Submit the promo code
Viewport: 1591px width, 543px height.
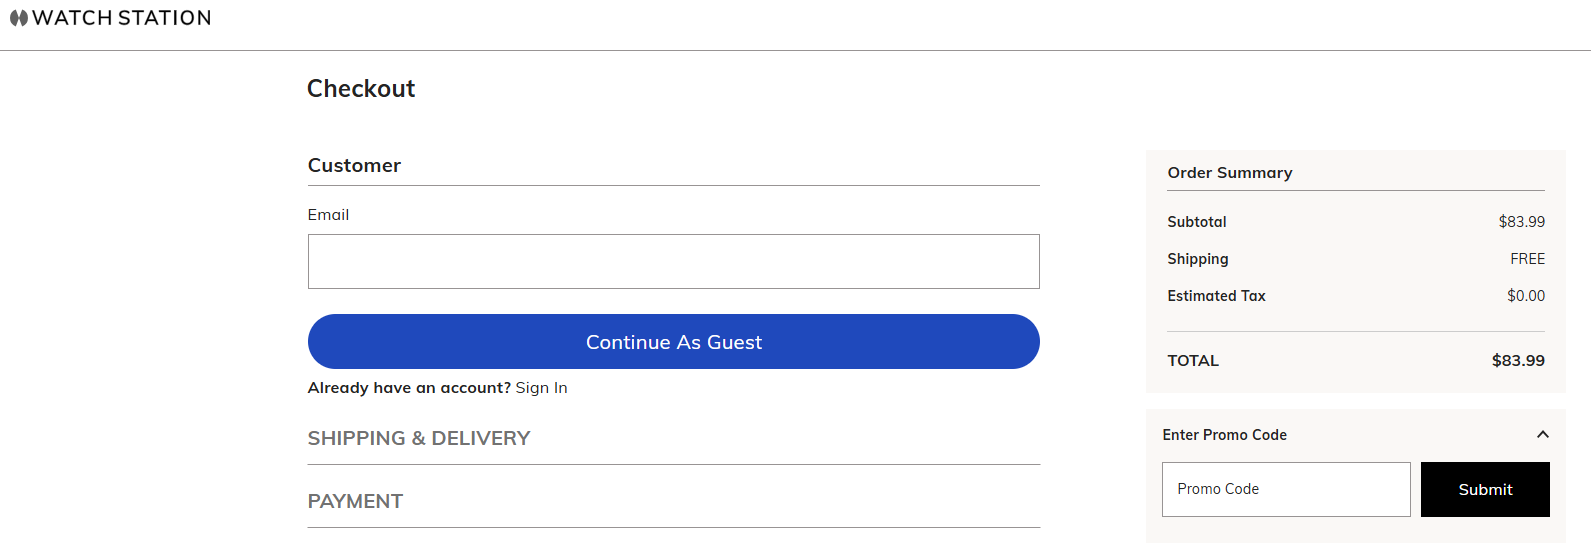point(1484,489)
